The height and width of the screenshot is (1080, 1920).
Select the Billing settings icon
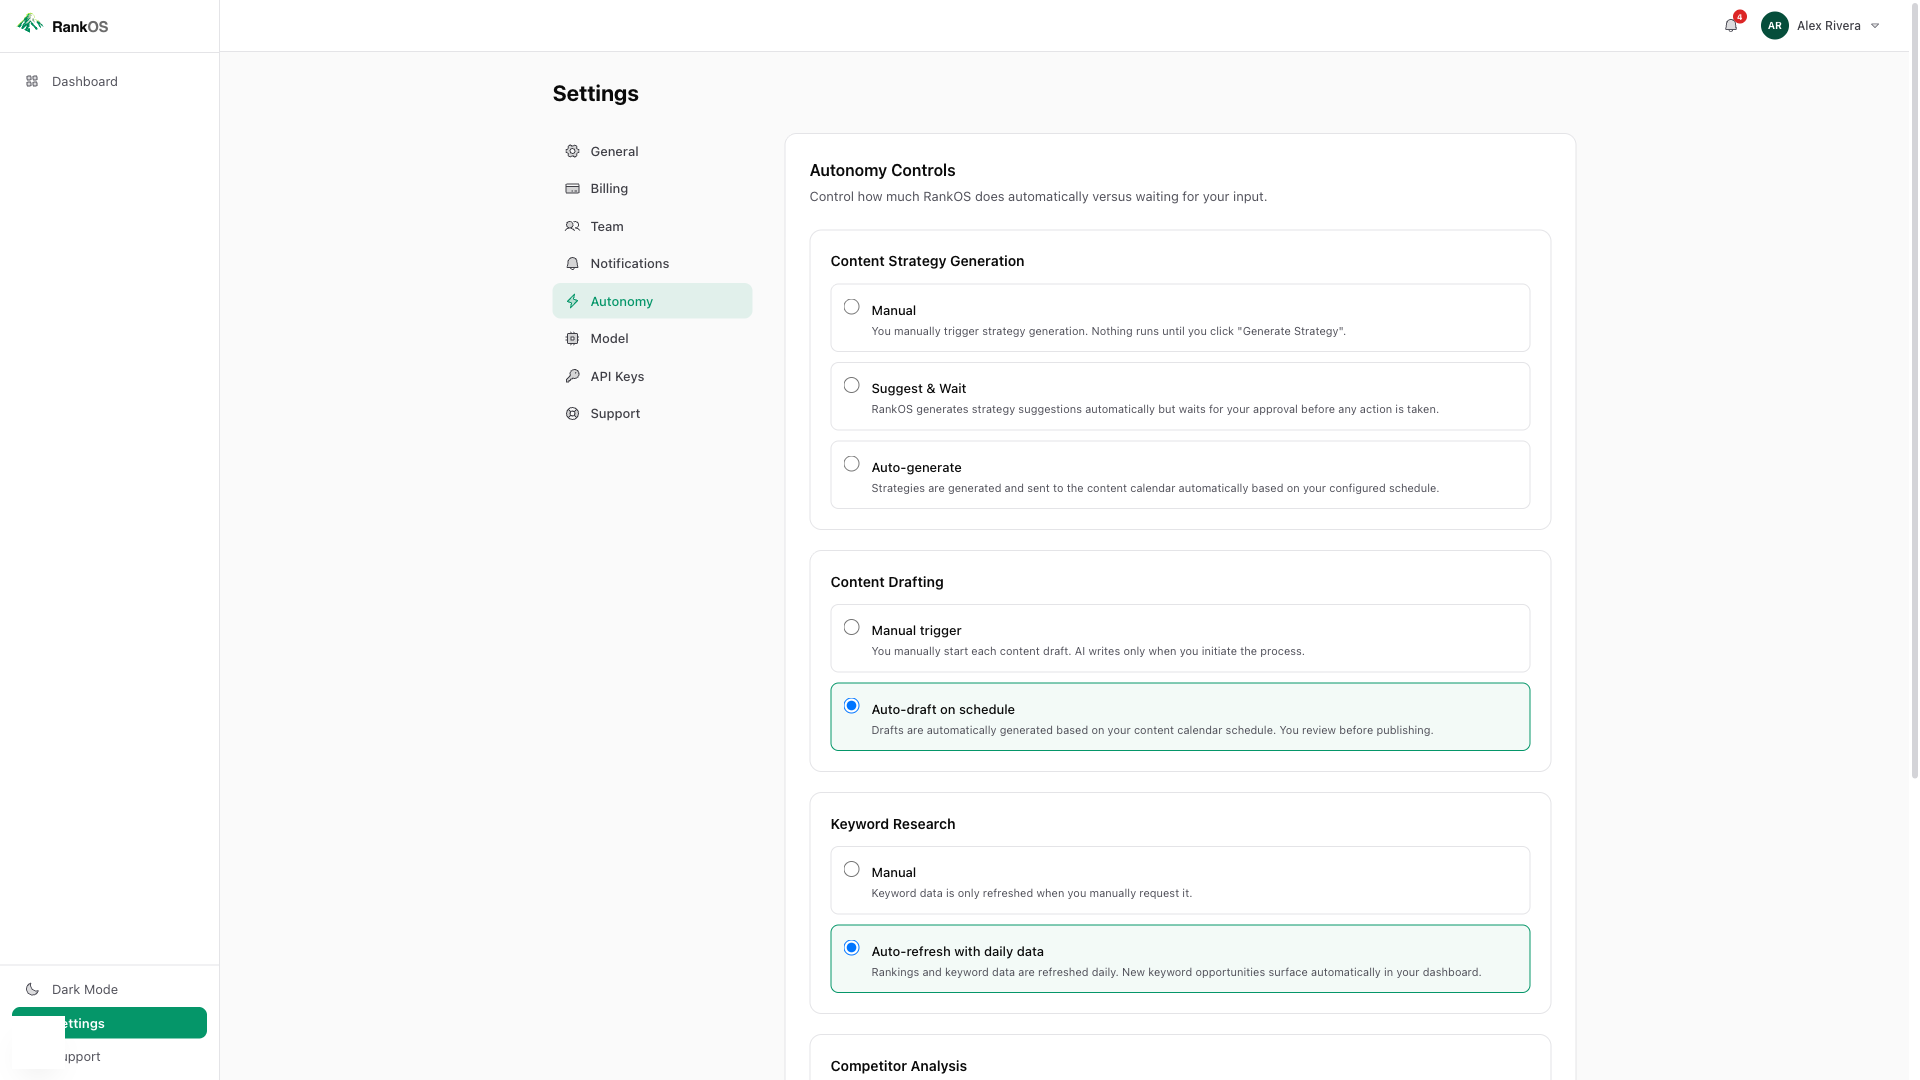[x=571, y=188]
